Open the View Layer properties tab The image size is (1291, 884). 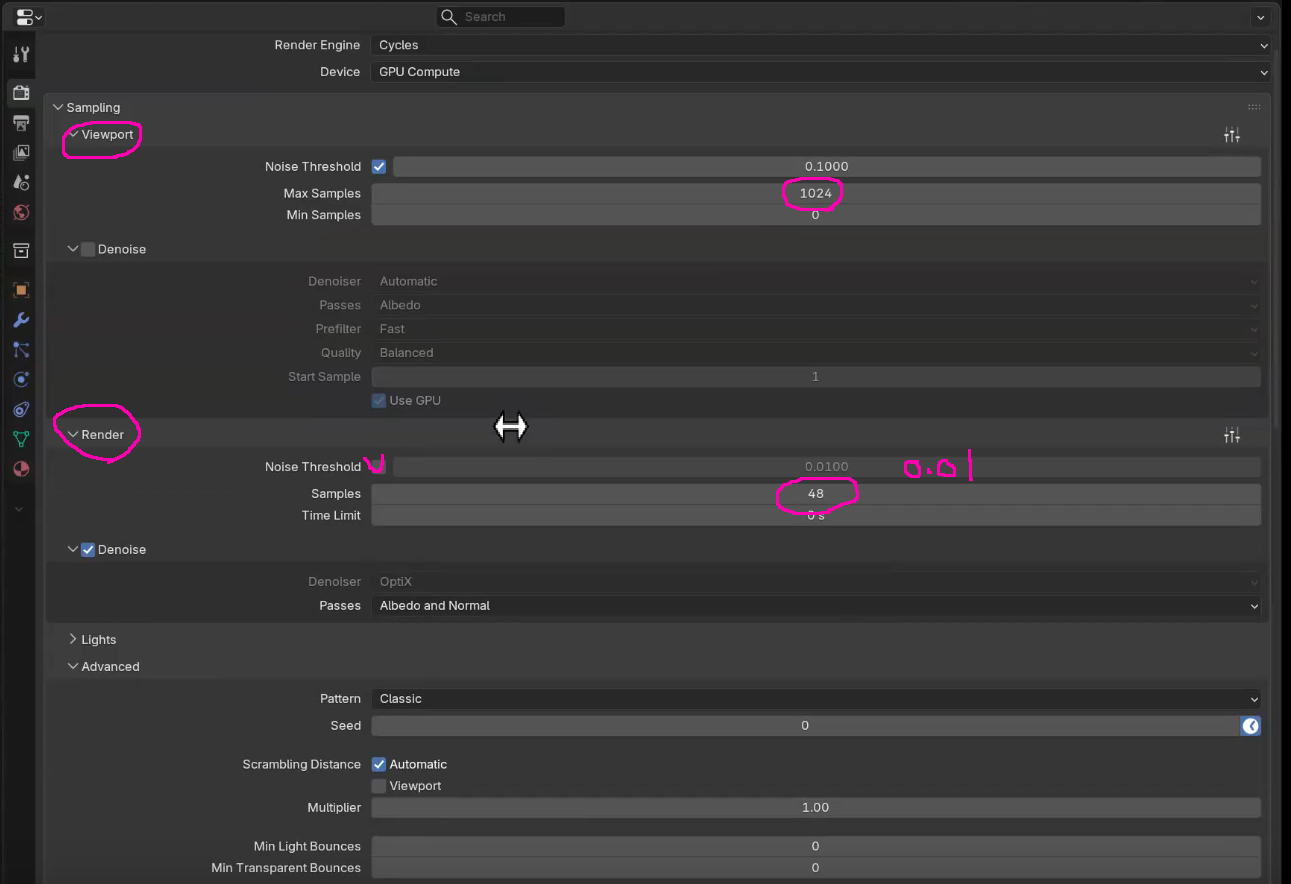click(20, 153)
